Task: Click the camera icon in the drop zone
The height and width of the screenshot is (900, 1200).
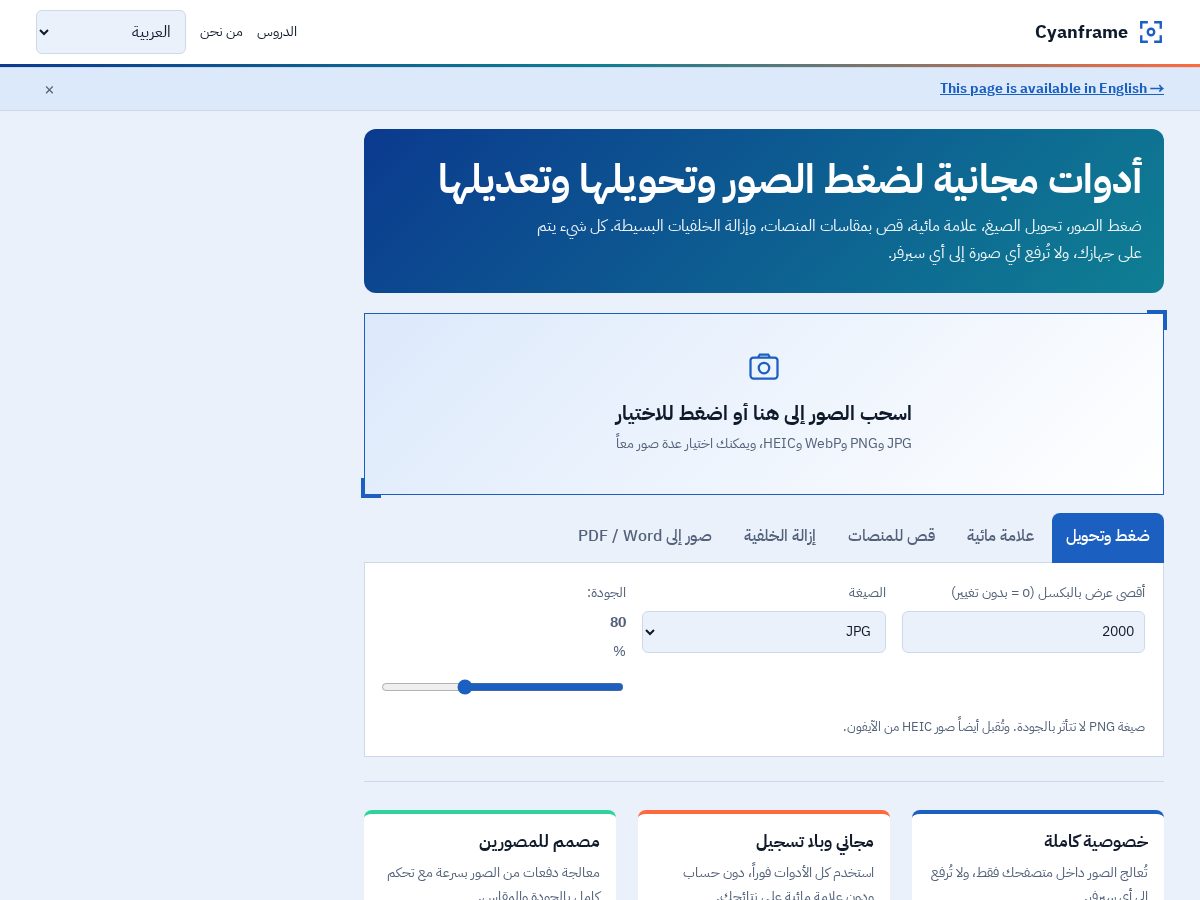Action: (764, 367)
